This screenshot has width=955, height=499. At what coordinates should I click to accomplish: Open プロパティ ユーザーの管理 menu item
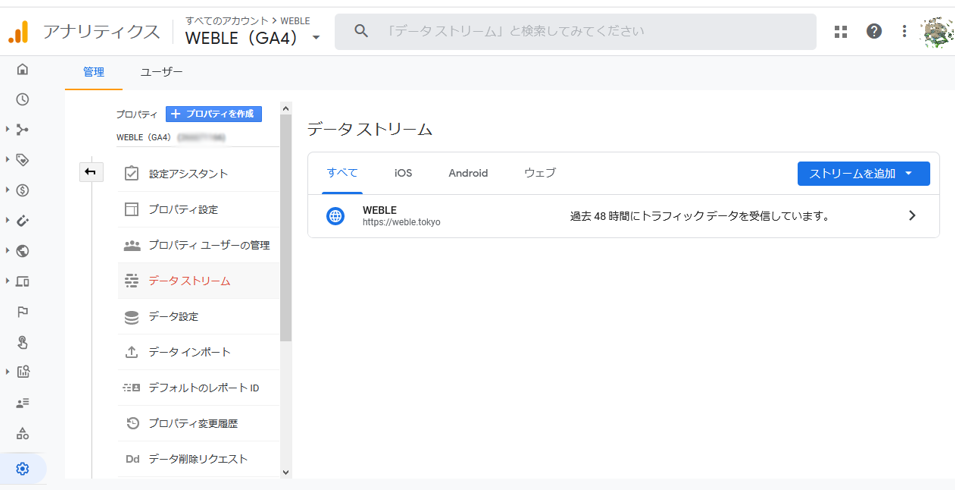point(198,246)
